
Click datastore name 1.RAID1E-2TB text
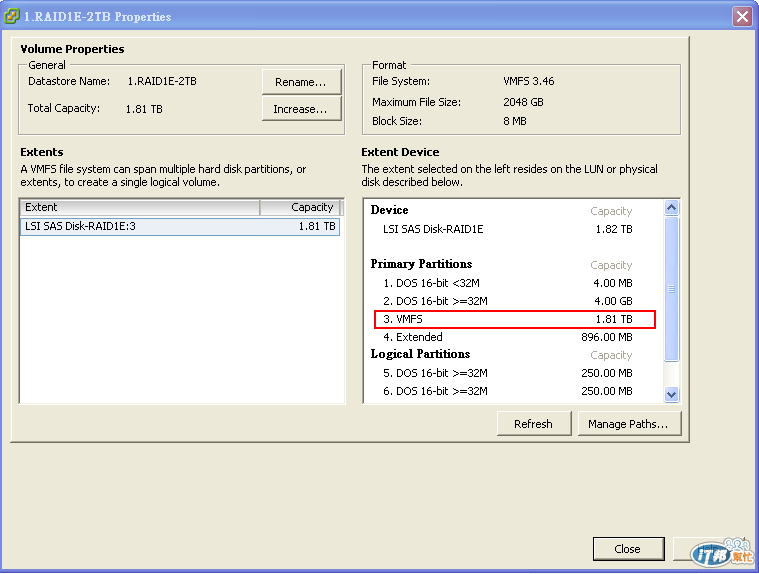coord(162,81)
